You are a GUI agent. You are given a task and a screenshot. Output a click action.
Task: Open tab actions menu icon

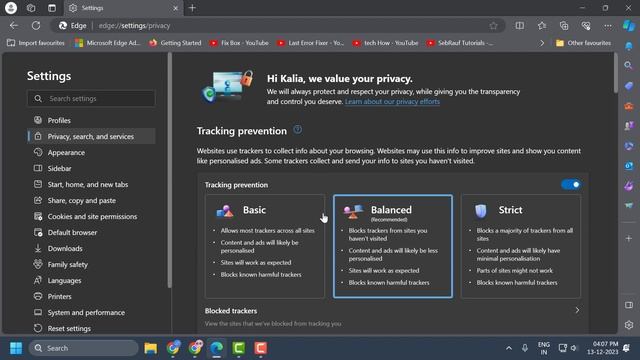[x=52, y=8]
